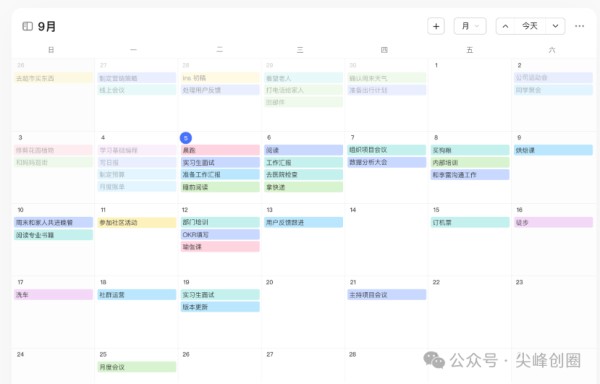Open the 数据分析大会 event
The image size is (600, 384).
point(387,162)
